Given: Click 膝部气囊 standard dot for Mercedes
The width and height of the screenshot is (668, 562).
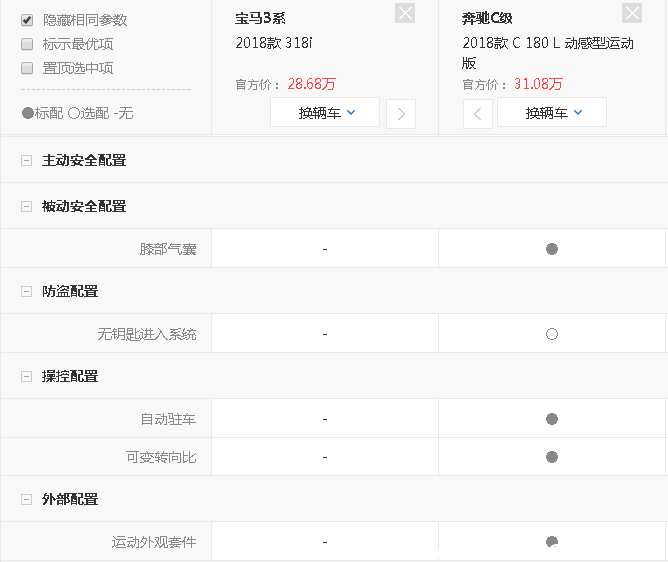Looking at the screenshot, I should pos(552,249).
